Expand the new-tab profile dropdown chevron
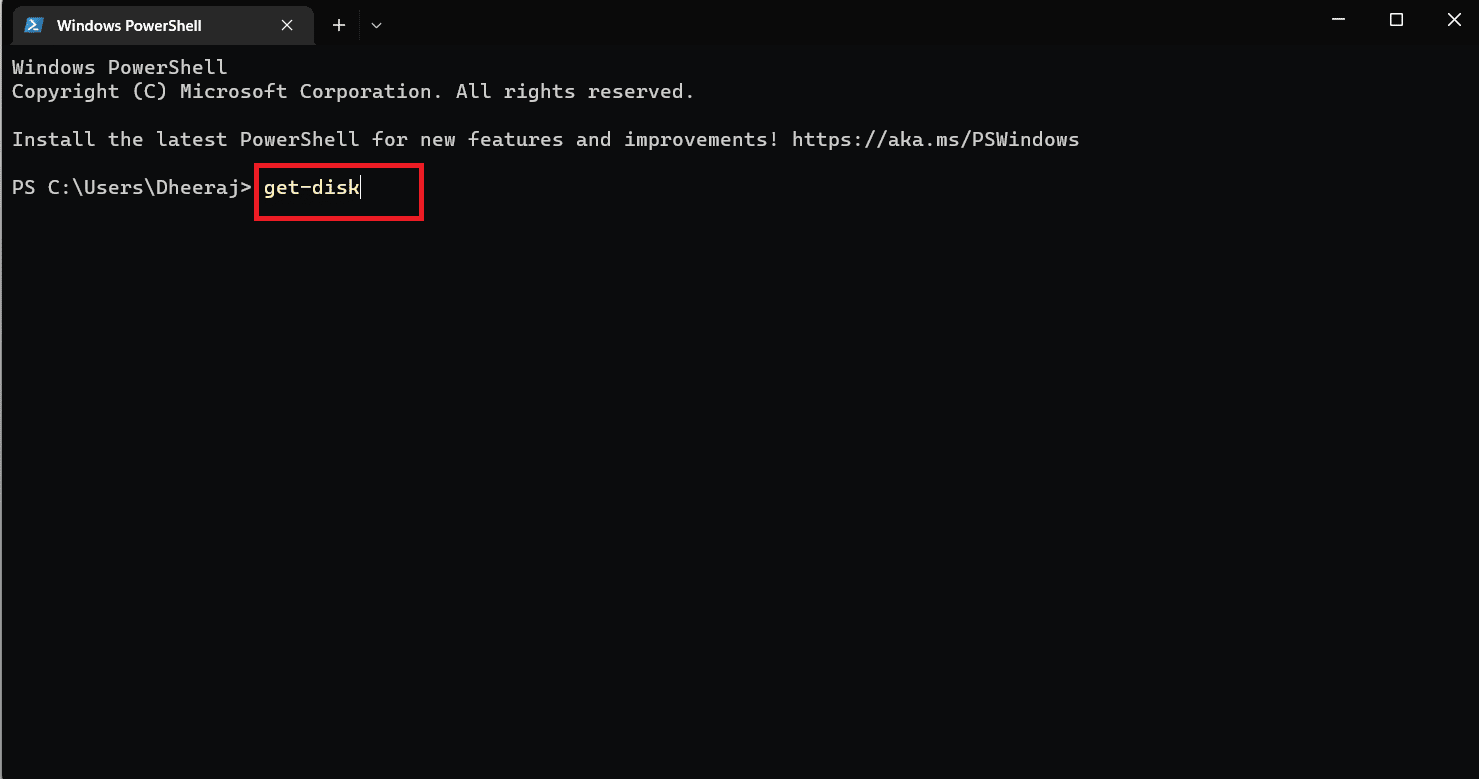The image size is (1479, 779). (376, 25)
